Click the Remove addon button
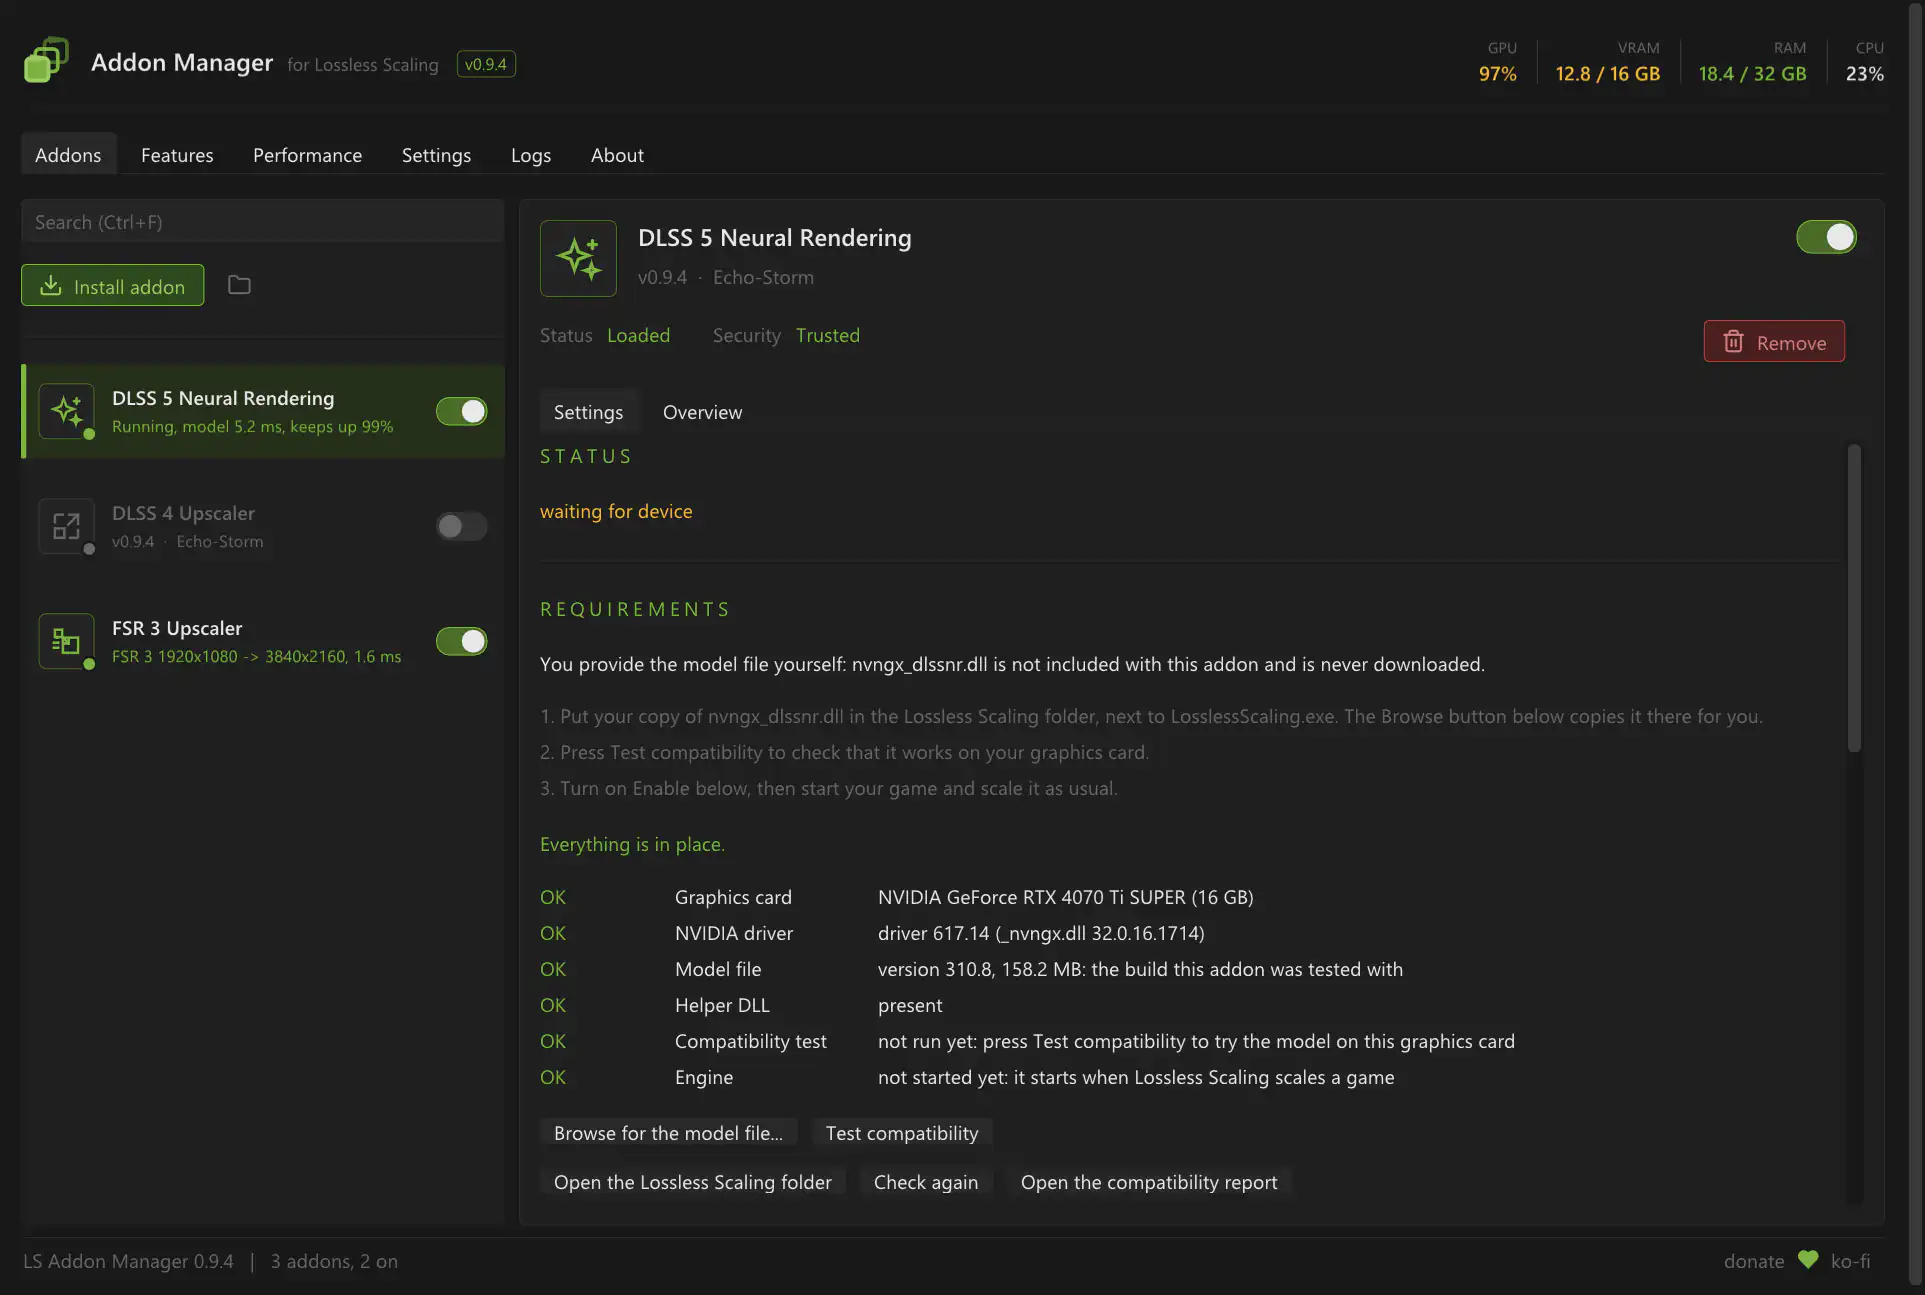Viewport: 1925px width, 1295px height. click(1774, 342)
